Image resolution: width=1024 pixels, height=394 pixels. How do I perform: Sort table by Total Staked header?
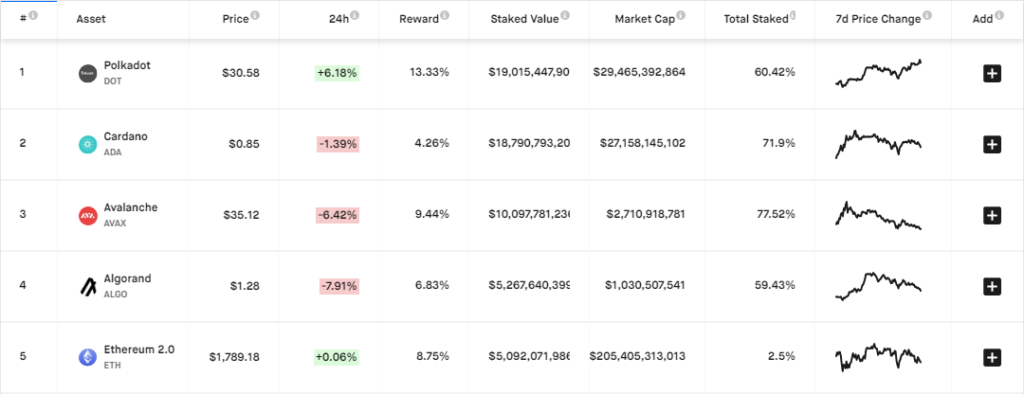tap(756, 19)
